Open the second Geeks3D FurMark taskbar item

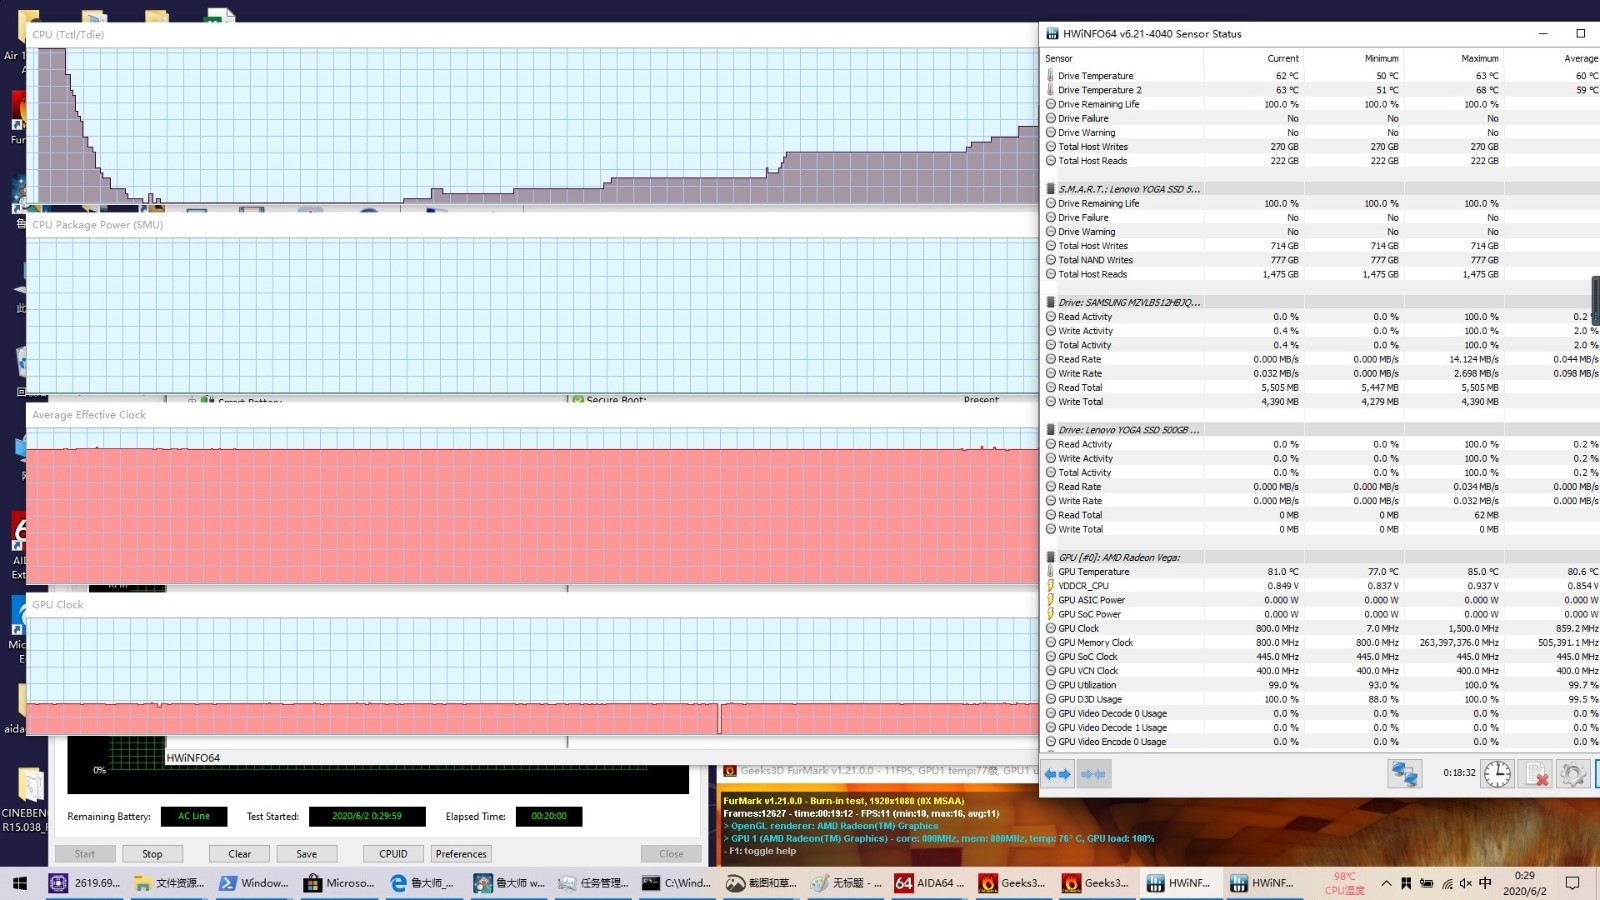pyautogui.click(x=1097, y=883)
